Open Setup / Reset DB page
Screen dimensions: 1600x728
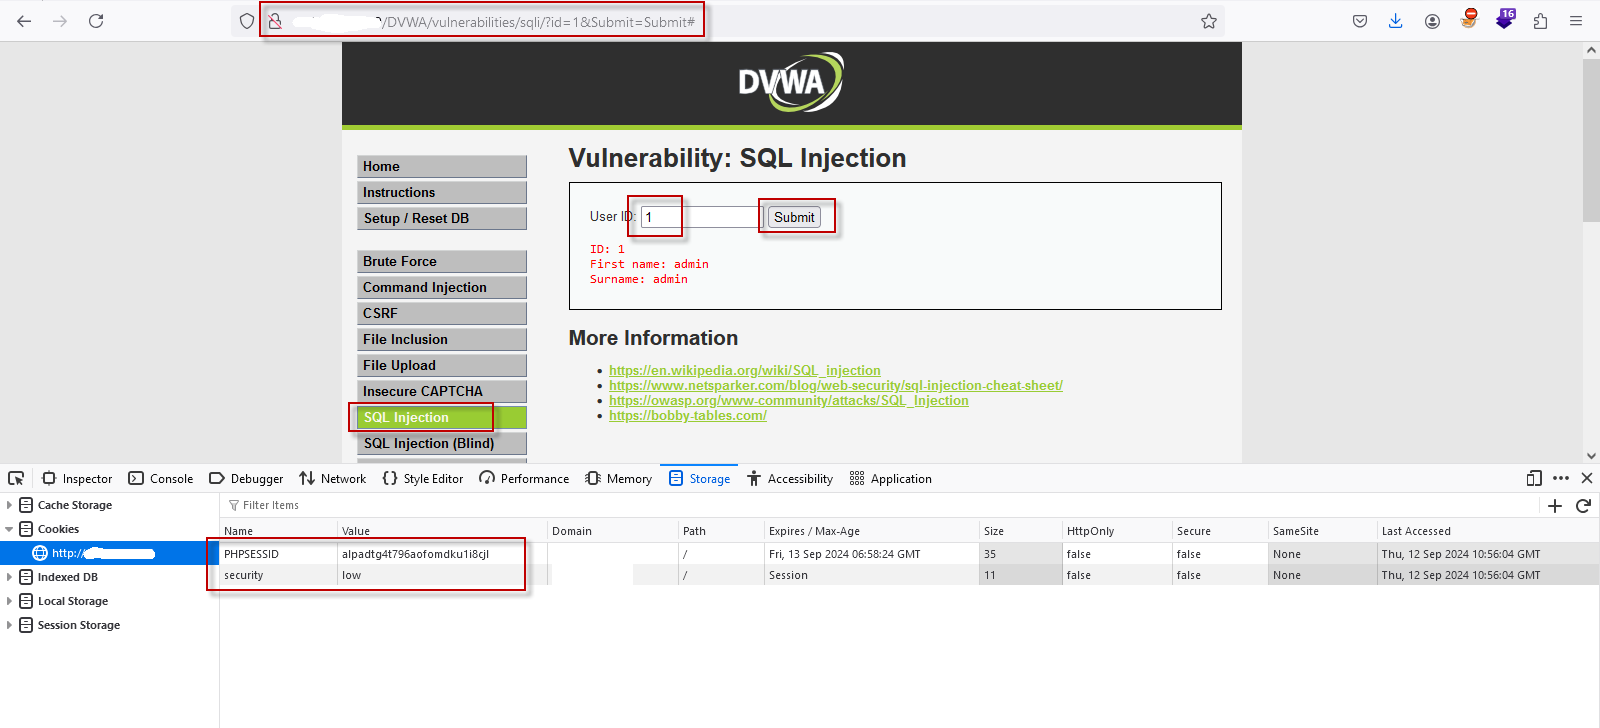tap(442, 219)
